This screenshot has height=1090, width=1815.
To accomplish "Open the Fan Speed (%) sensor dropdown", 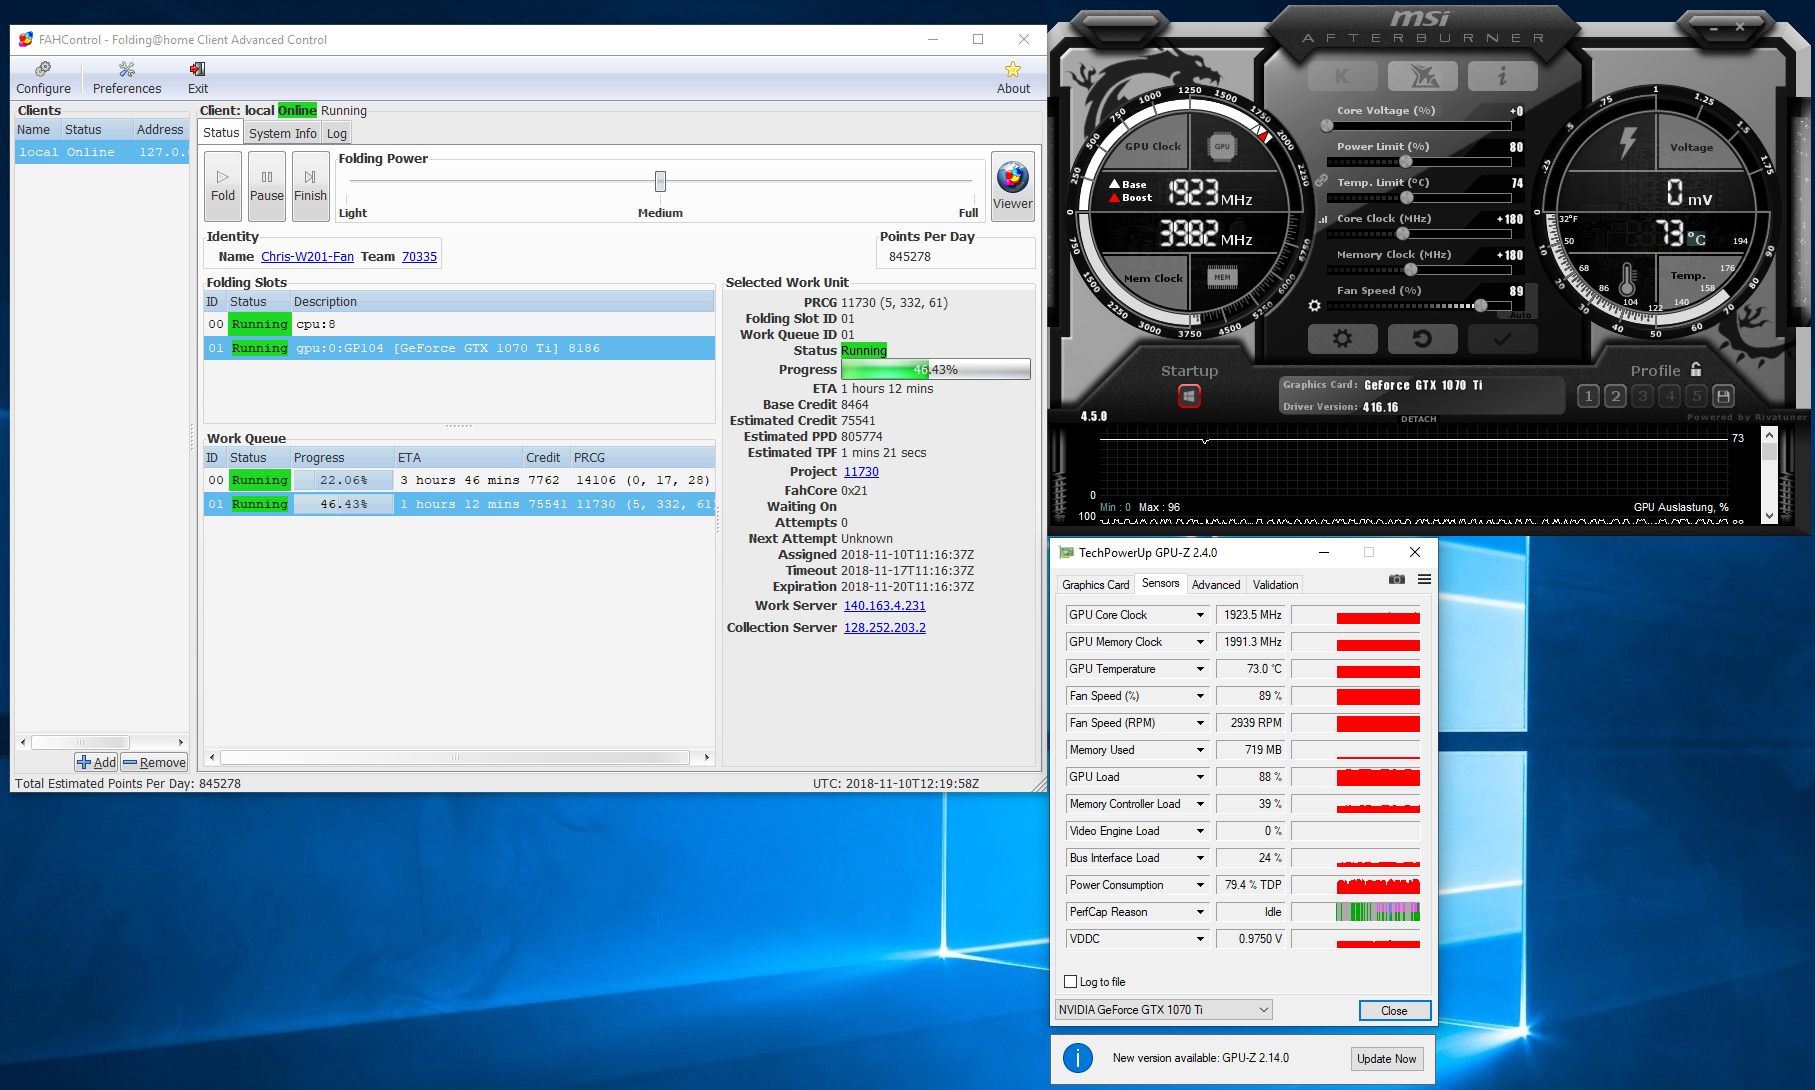I will coord(1200,696).
